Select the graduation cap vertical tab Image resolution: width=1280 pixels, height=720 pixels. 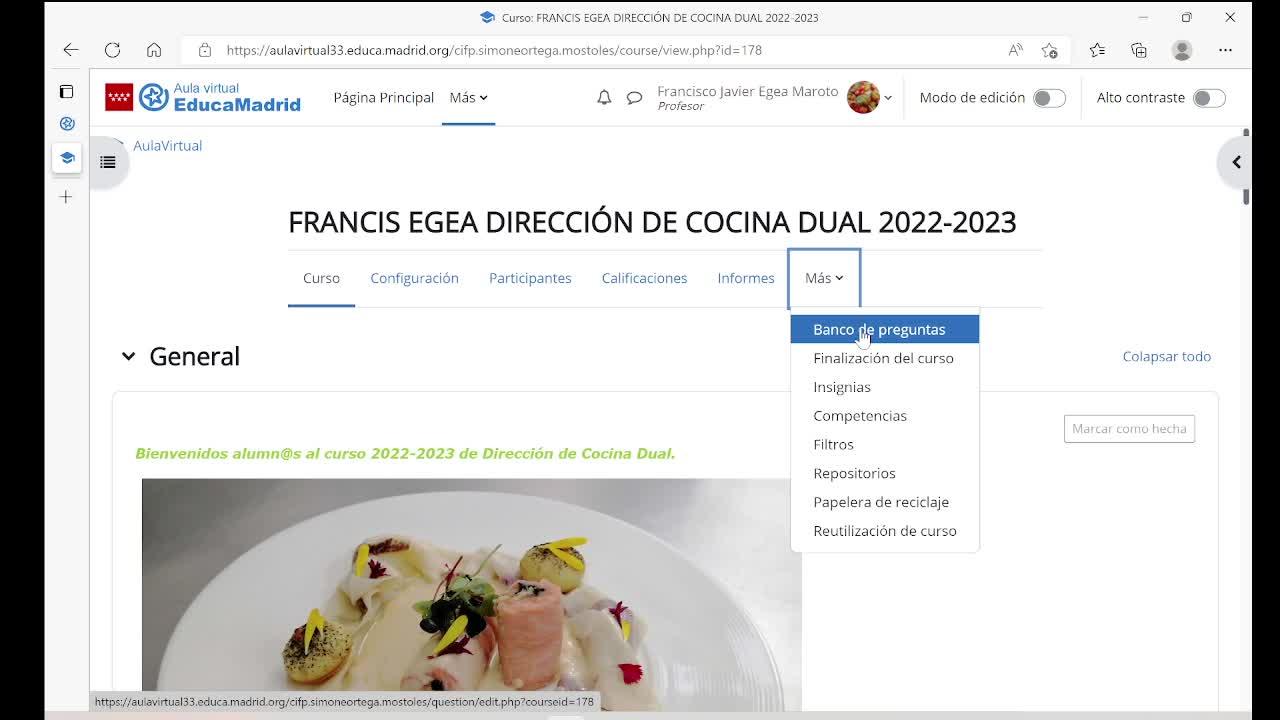[x=67, y=158]
